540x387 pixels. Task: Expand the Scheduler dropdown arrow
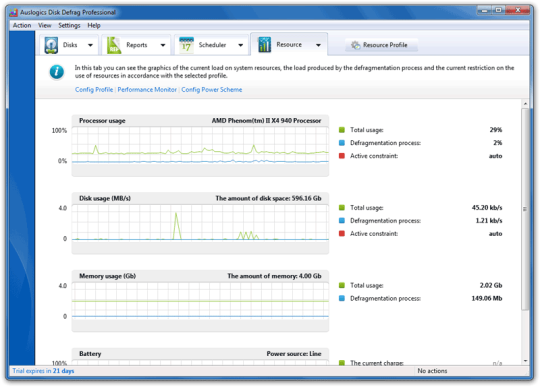click(240, 45)
